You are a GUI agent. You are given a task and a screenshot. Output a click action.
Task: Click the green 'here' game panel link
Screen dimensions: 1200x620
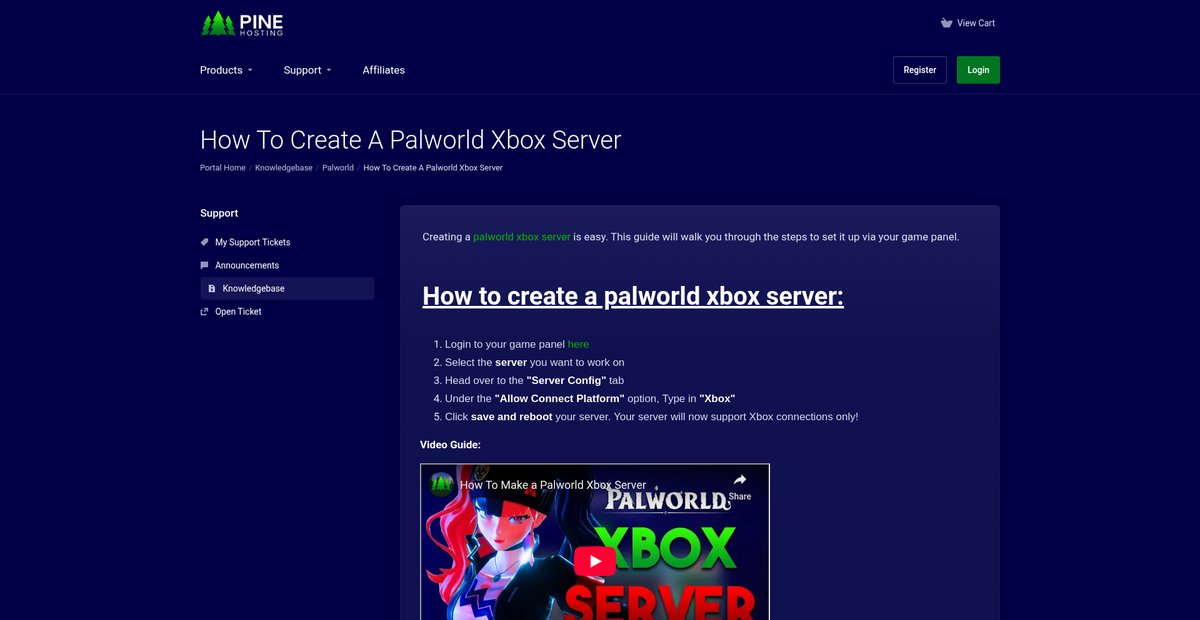pos(578,344)
